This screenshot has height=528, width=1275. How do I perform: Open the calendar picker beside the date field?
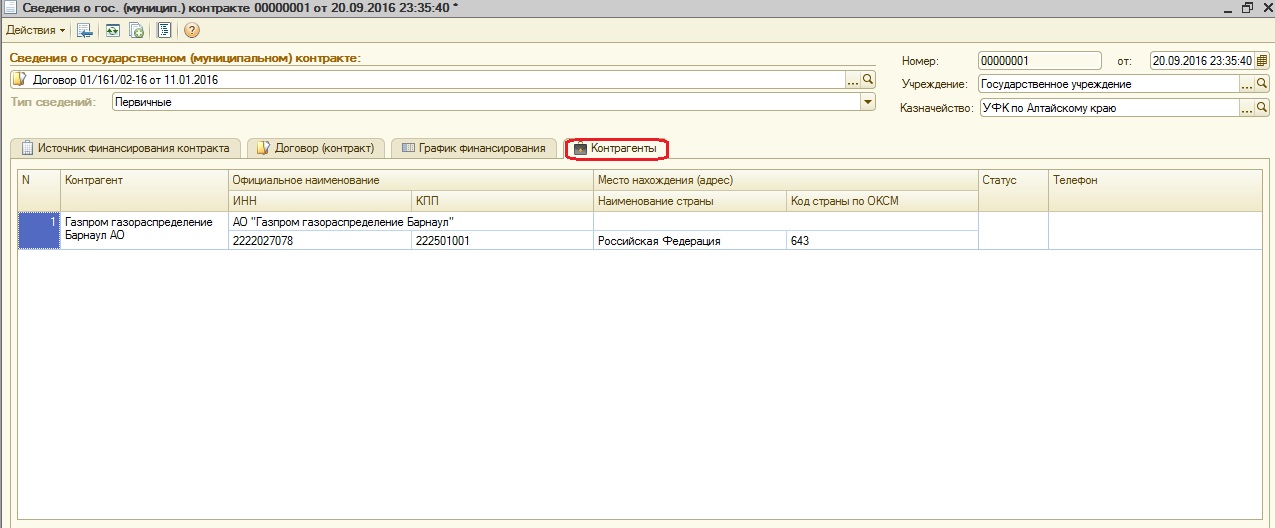pos(1261,60)
